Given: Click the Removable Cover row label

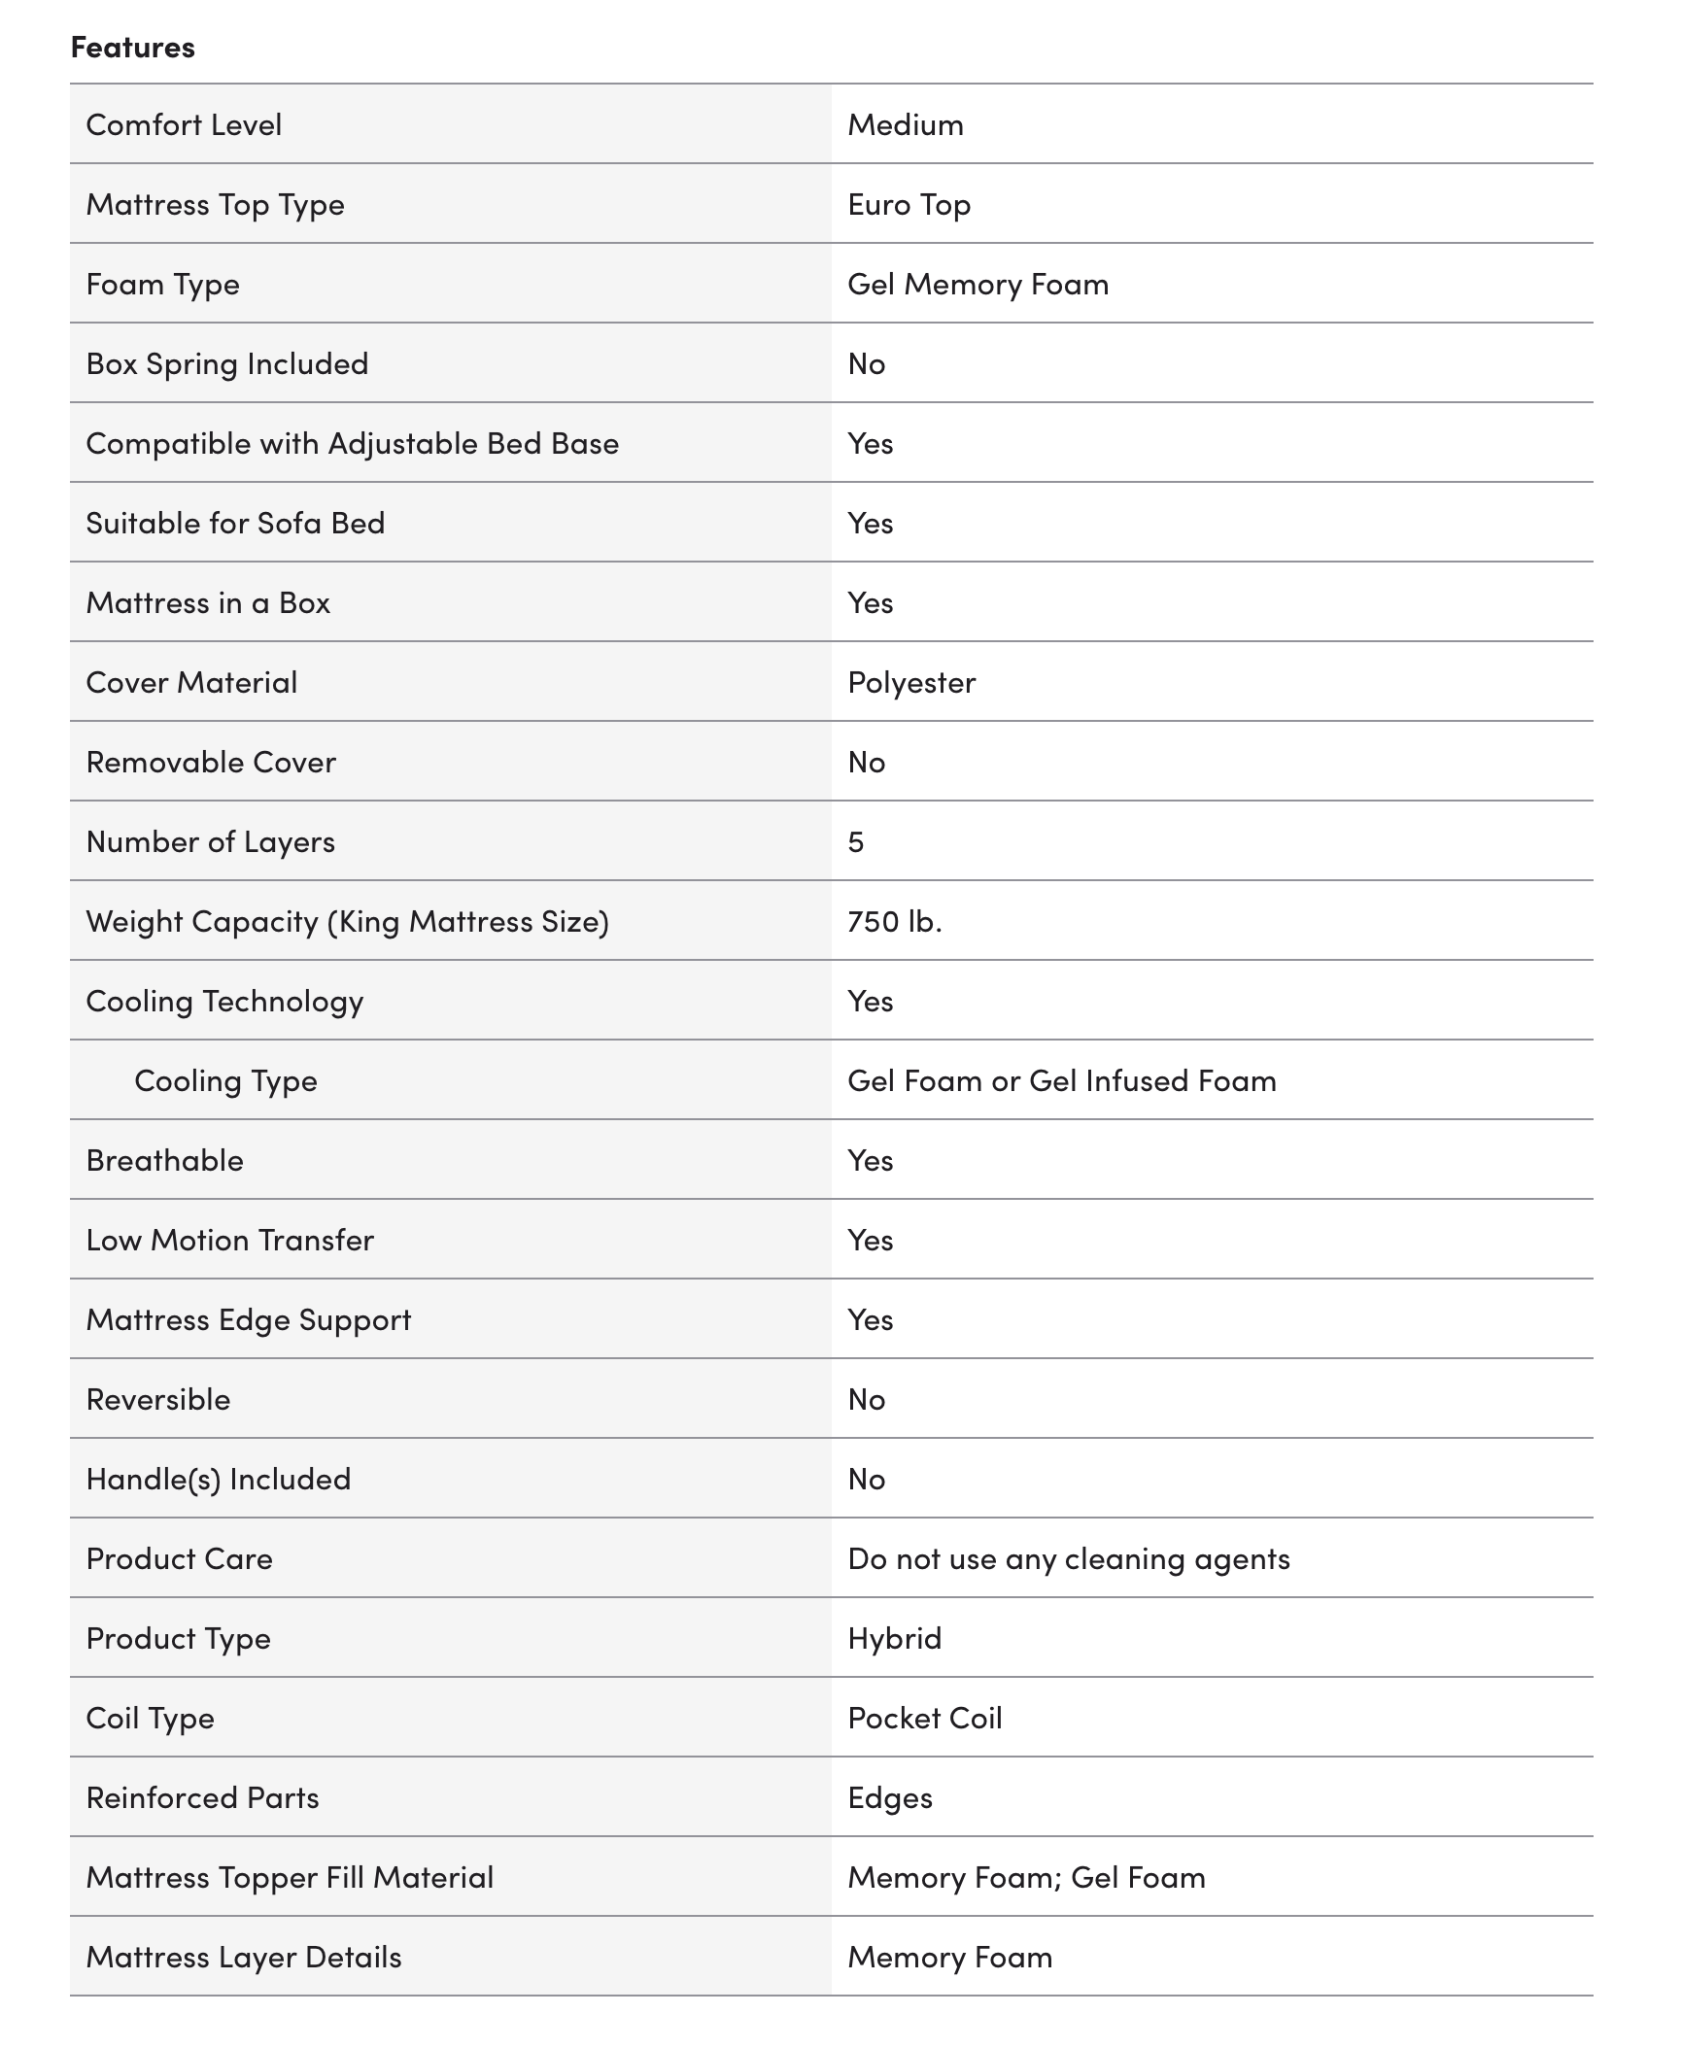Looking at the screenshot, I should (x=211, y=762).
